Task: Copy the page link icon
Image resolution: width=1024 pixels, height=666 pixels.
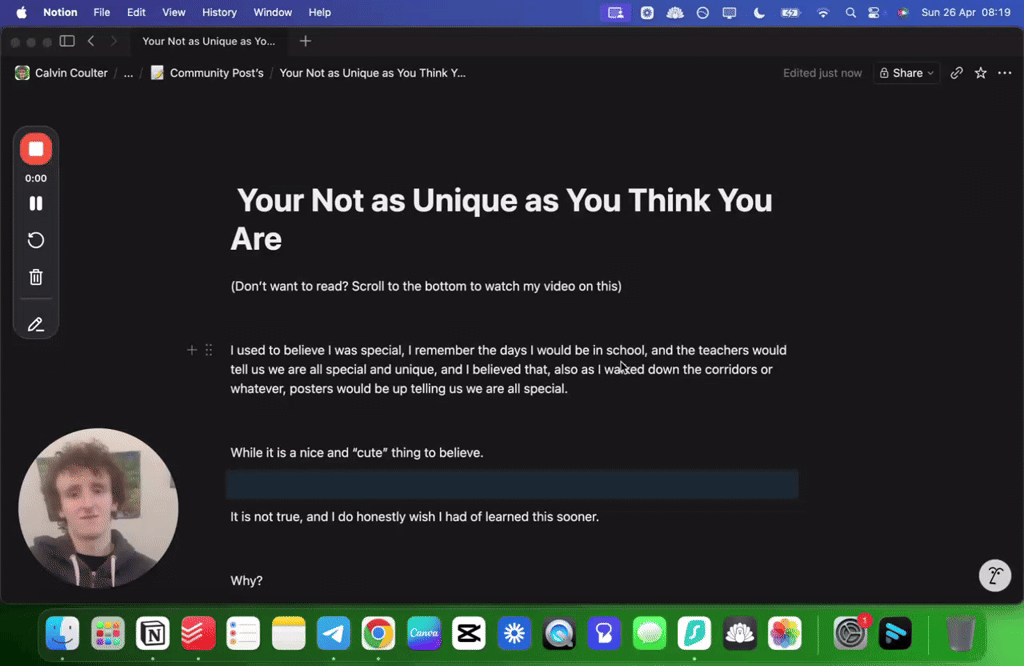Action: coord(956,73)
